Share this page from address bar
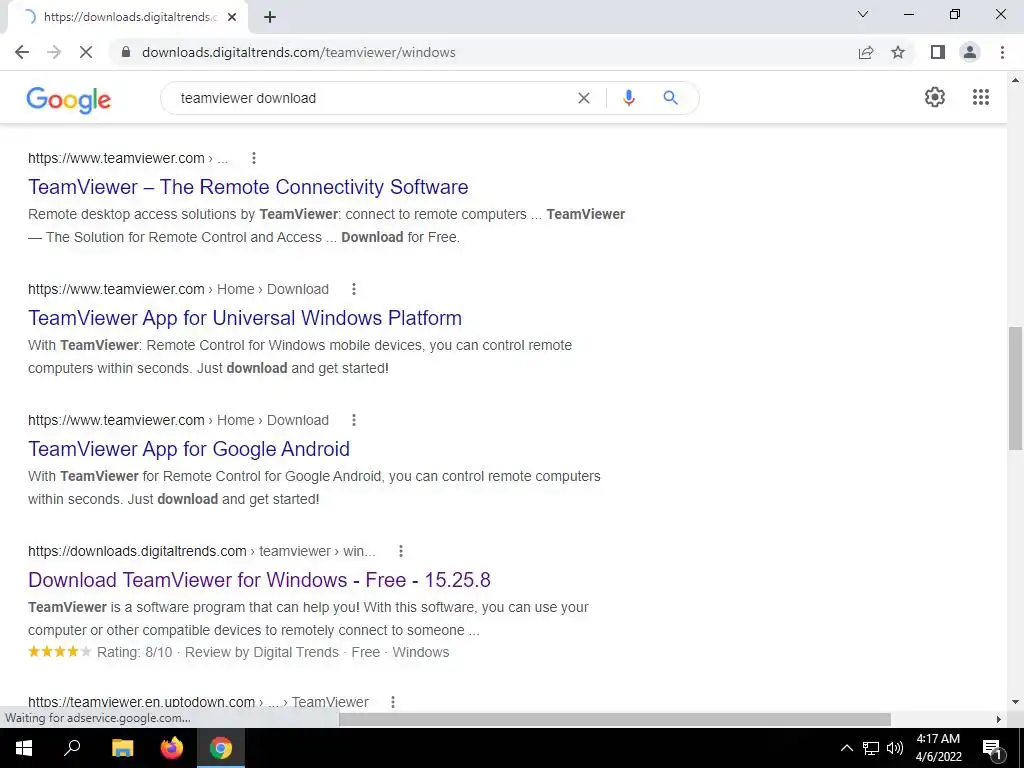This screenshot has width=1024, height=768. pyautogui.click(x=866, y=52)
